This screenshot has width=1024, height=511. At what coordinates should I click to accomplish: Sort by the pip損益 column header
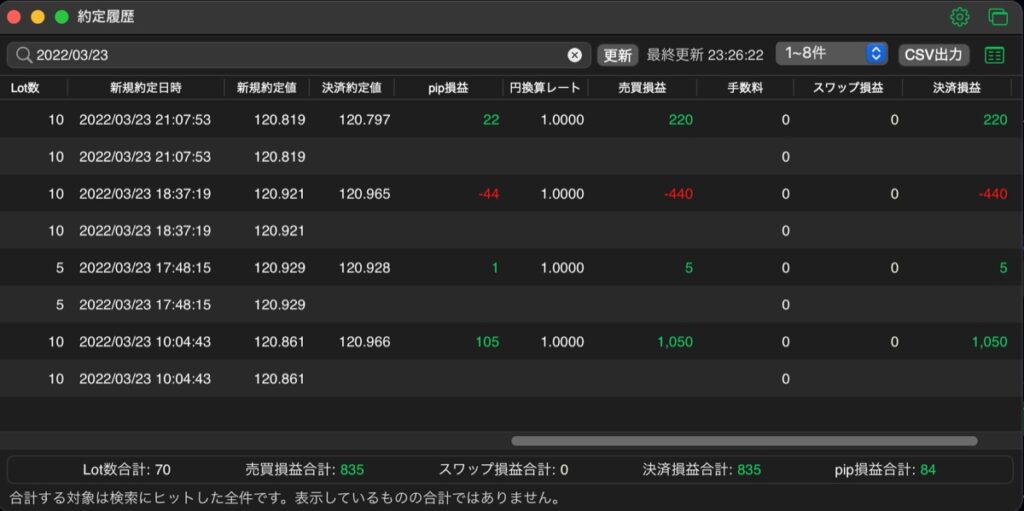click(x=448, y=88)
